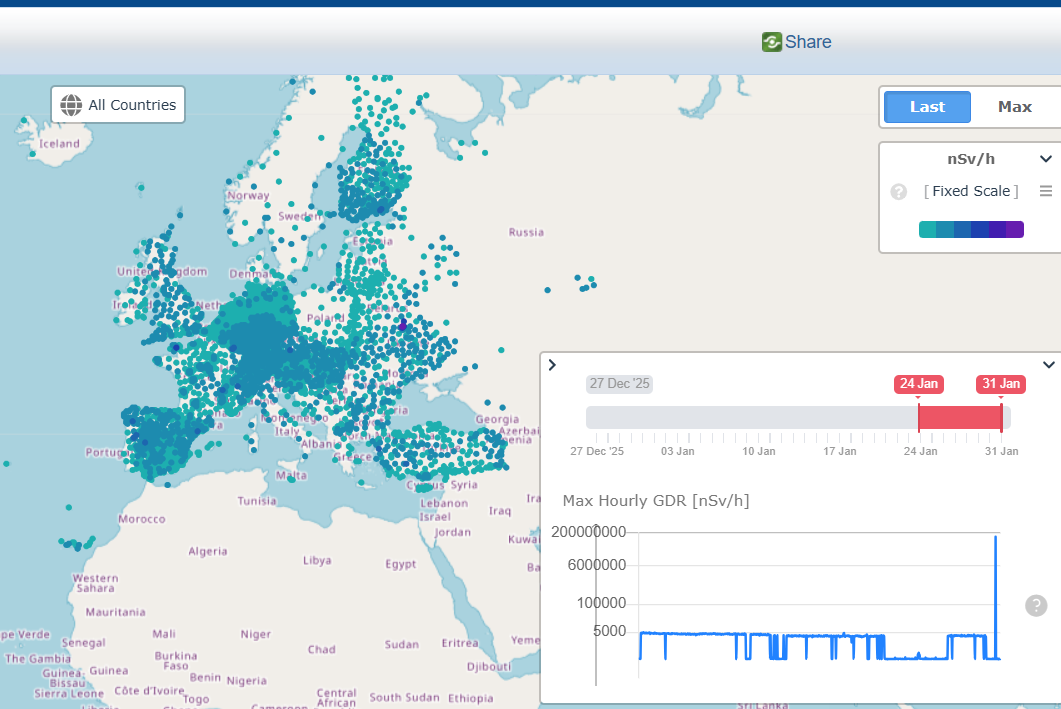Switch to the Last values view
This screenshot has height=709, width=1061.
(927, 107)
